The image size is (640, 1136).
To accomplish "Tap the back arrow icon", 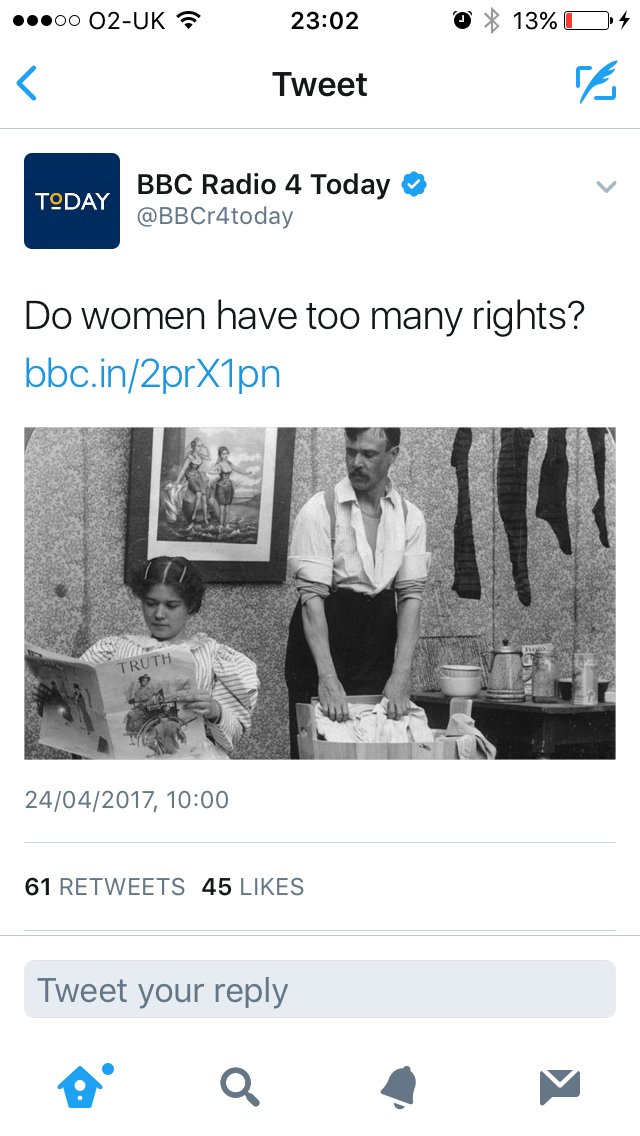I will (27, 84).
